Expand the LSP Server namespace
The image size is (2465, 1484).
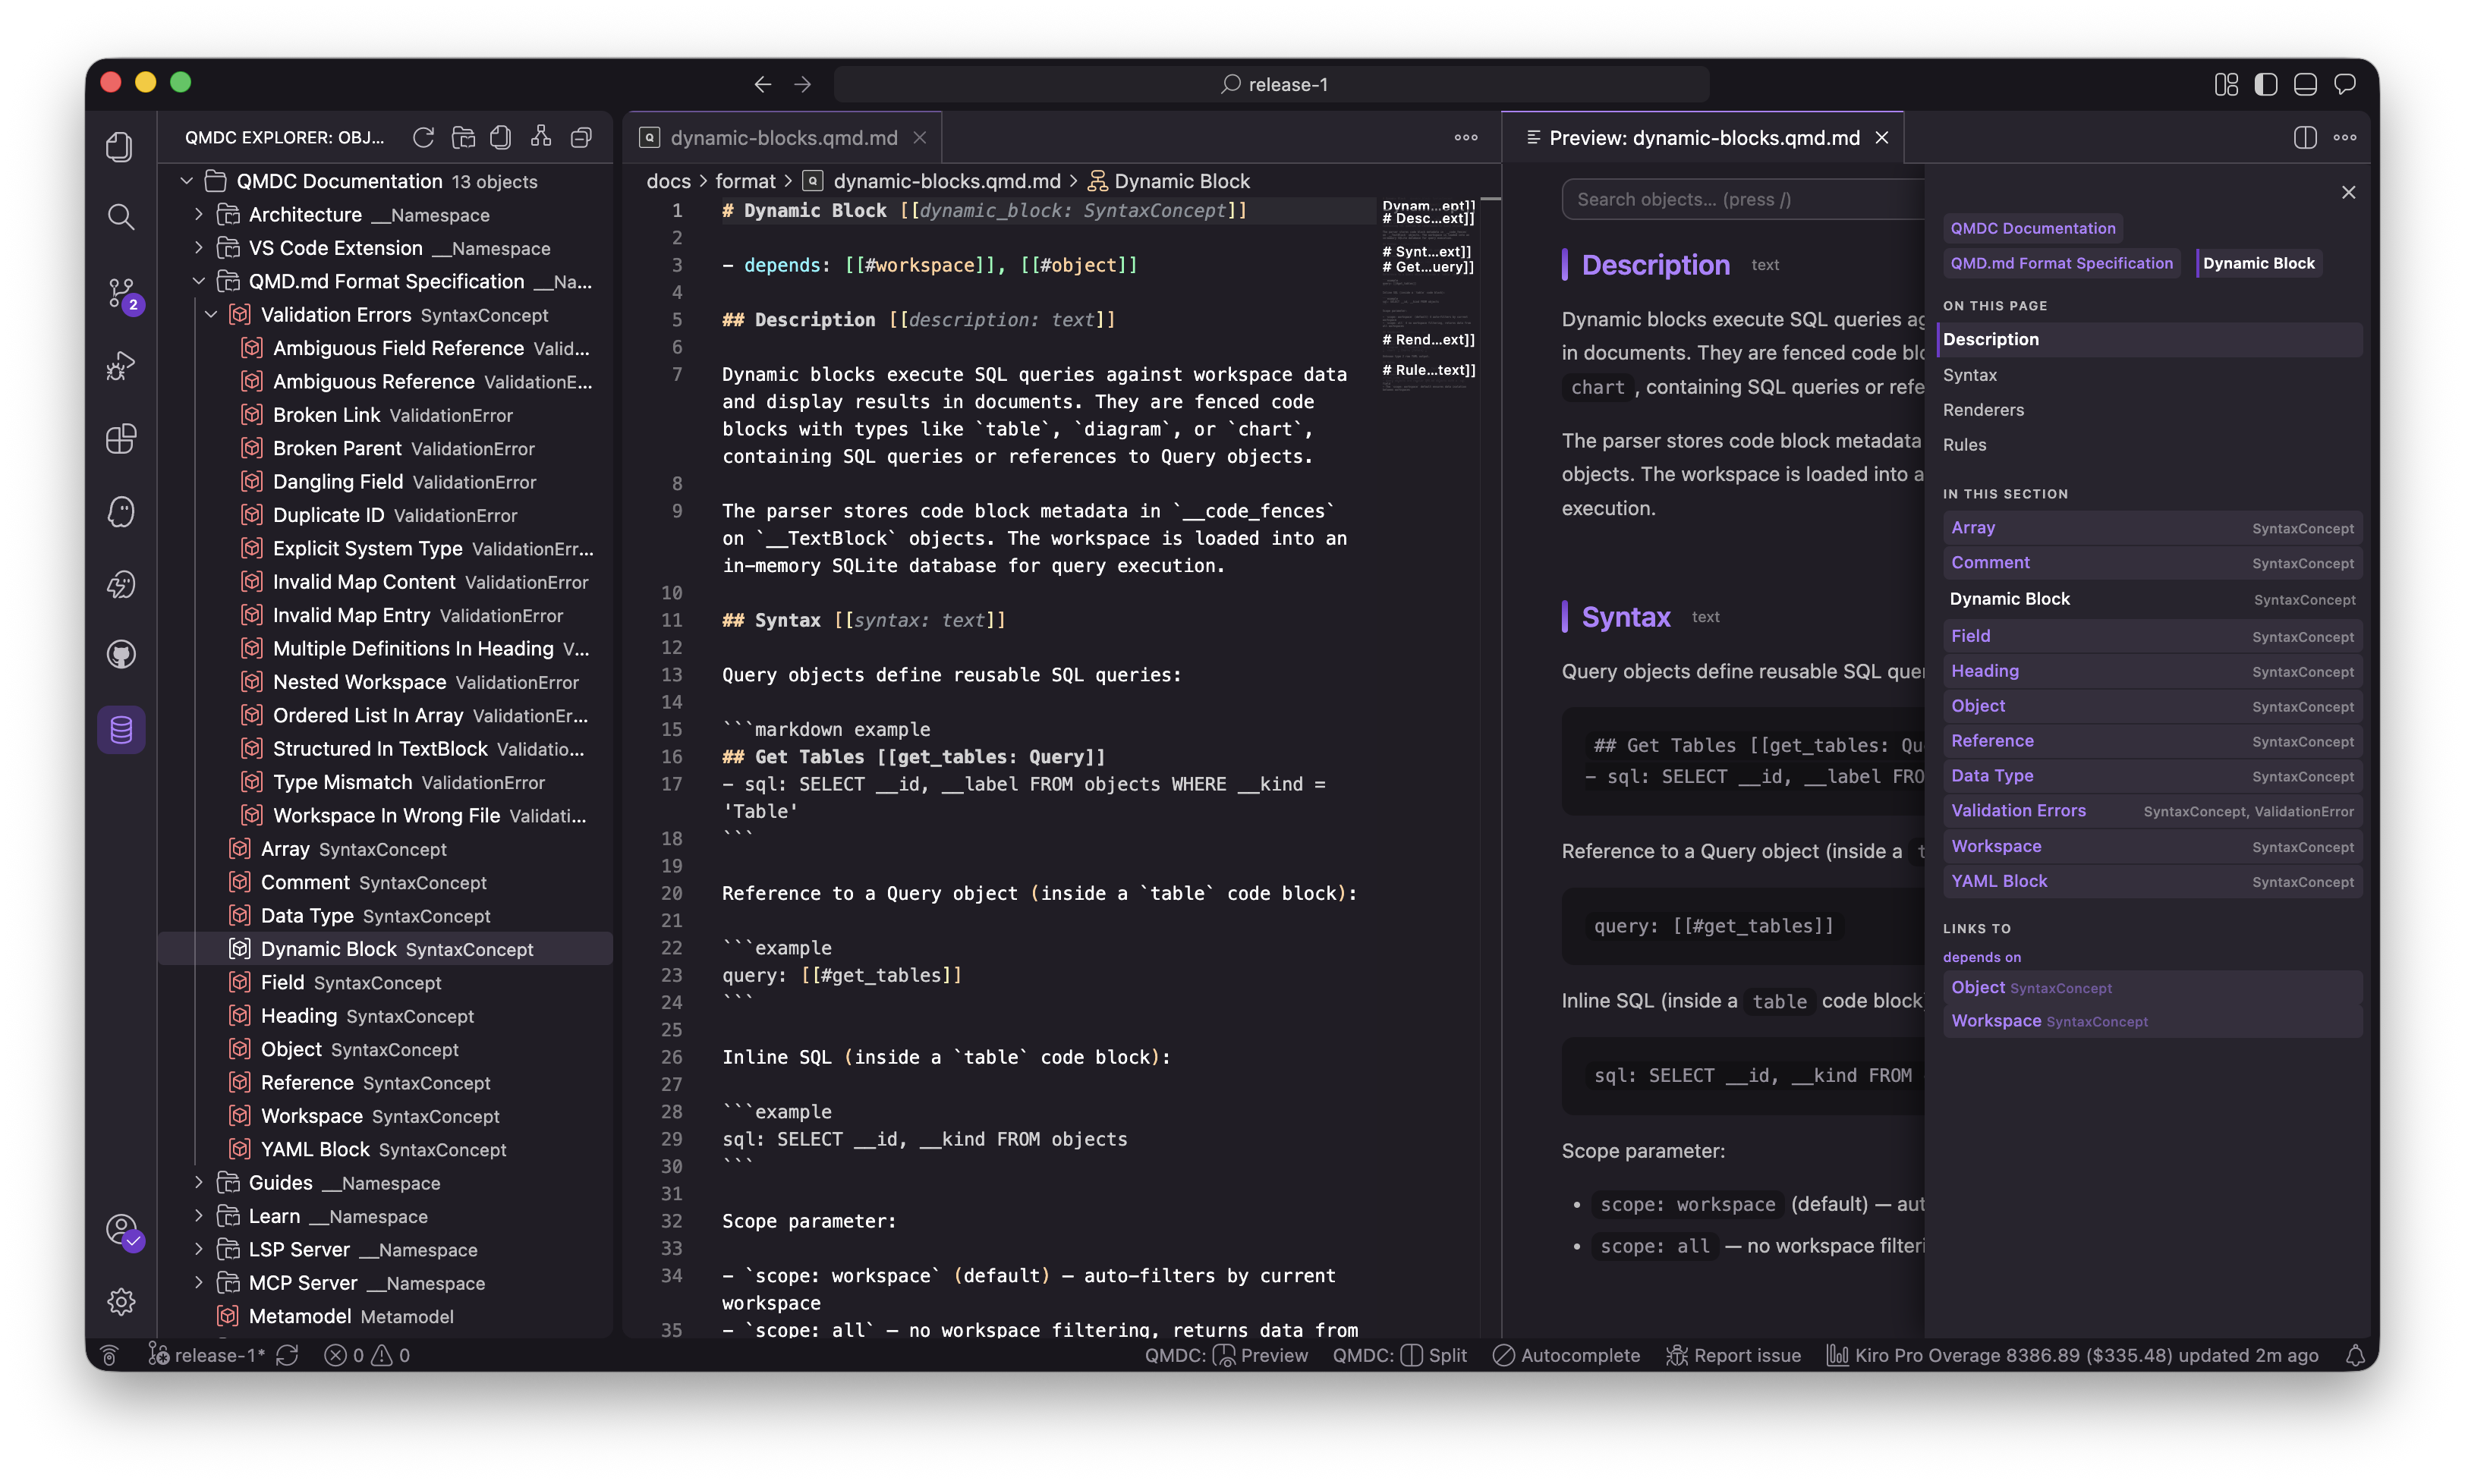198,1249
